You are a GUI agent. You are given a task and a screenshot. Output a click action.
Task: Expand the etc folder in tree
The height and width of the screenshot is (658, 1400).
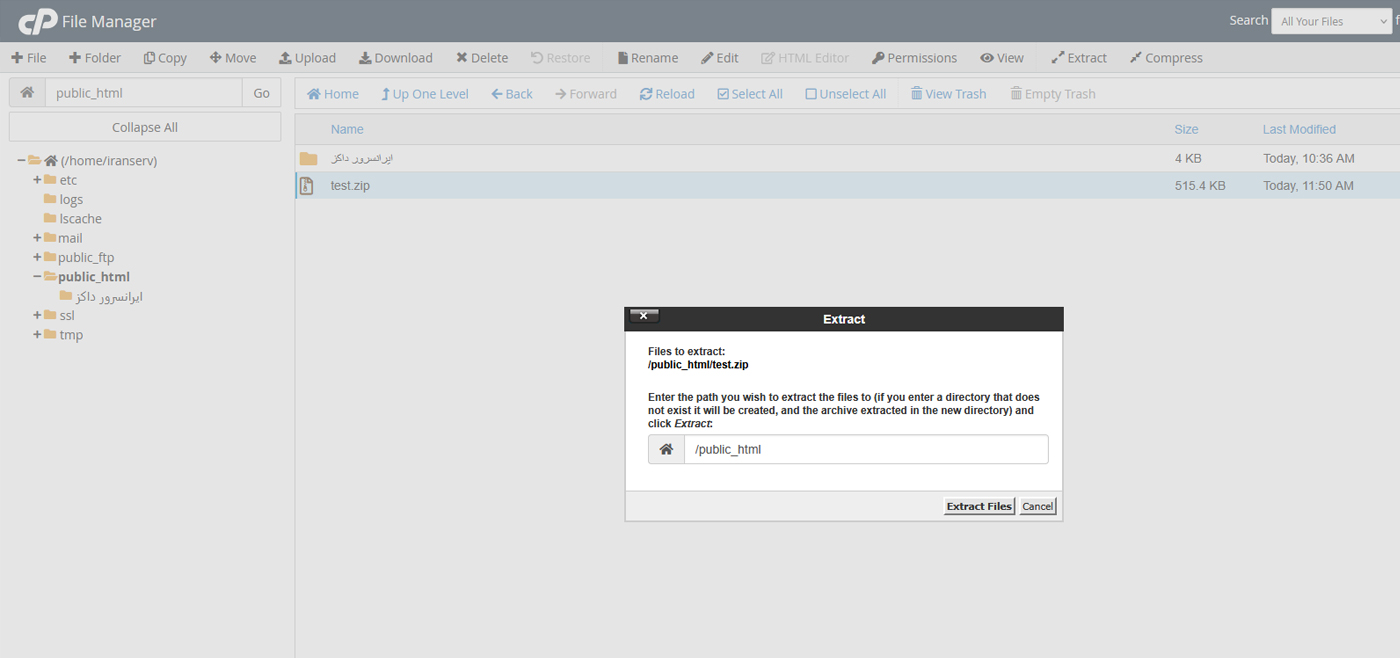tap(37, 180)
